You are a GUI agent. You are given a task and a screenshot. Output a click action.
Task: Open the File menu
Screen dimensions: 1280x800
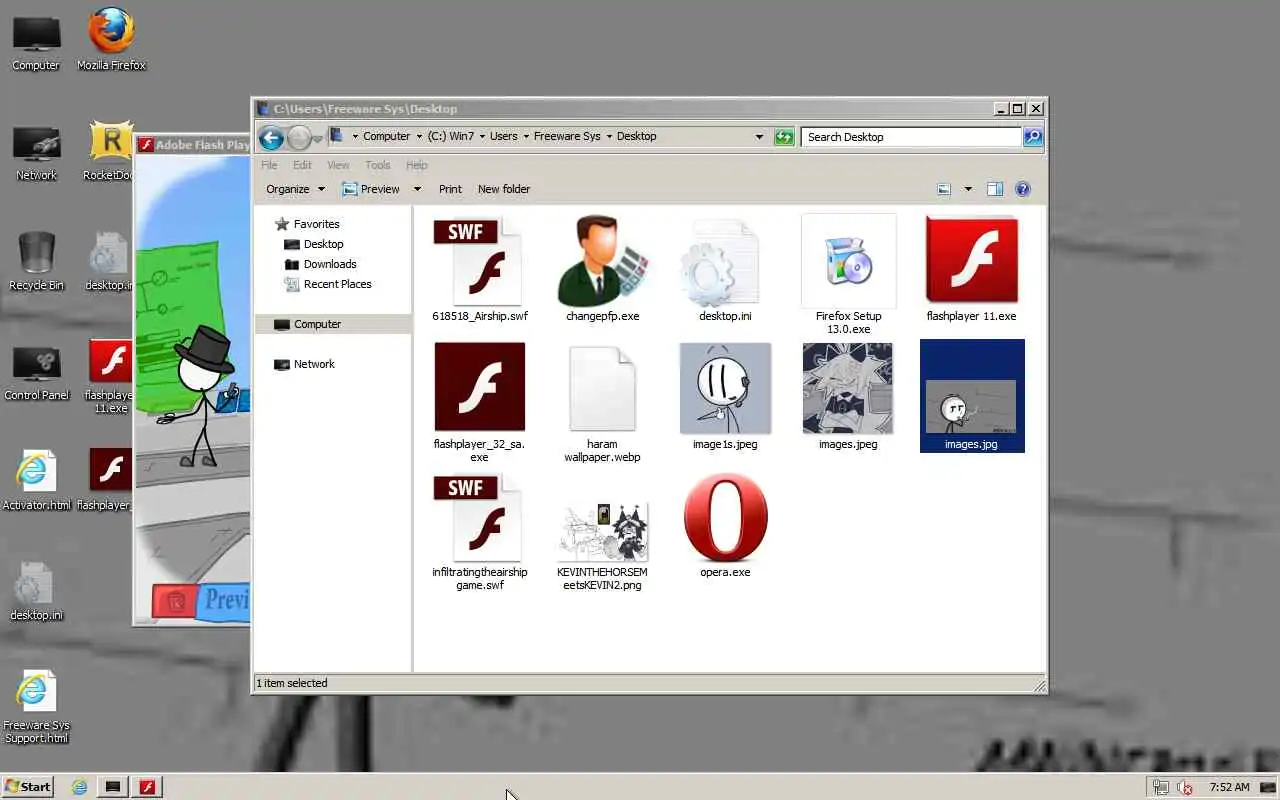pos(269,165)
